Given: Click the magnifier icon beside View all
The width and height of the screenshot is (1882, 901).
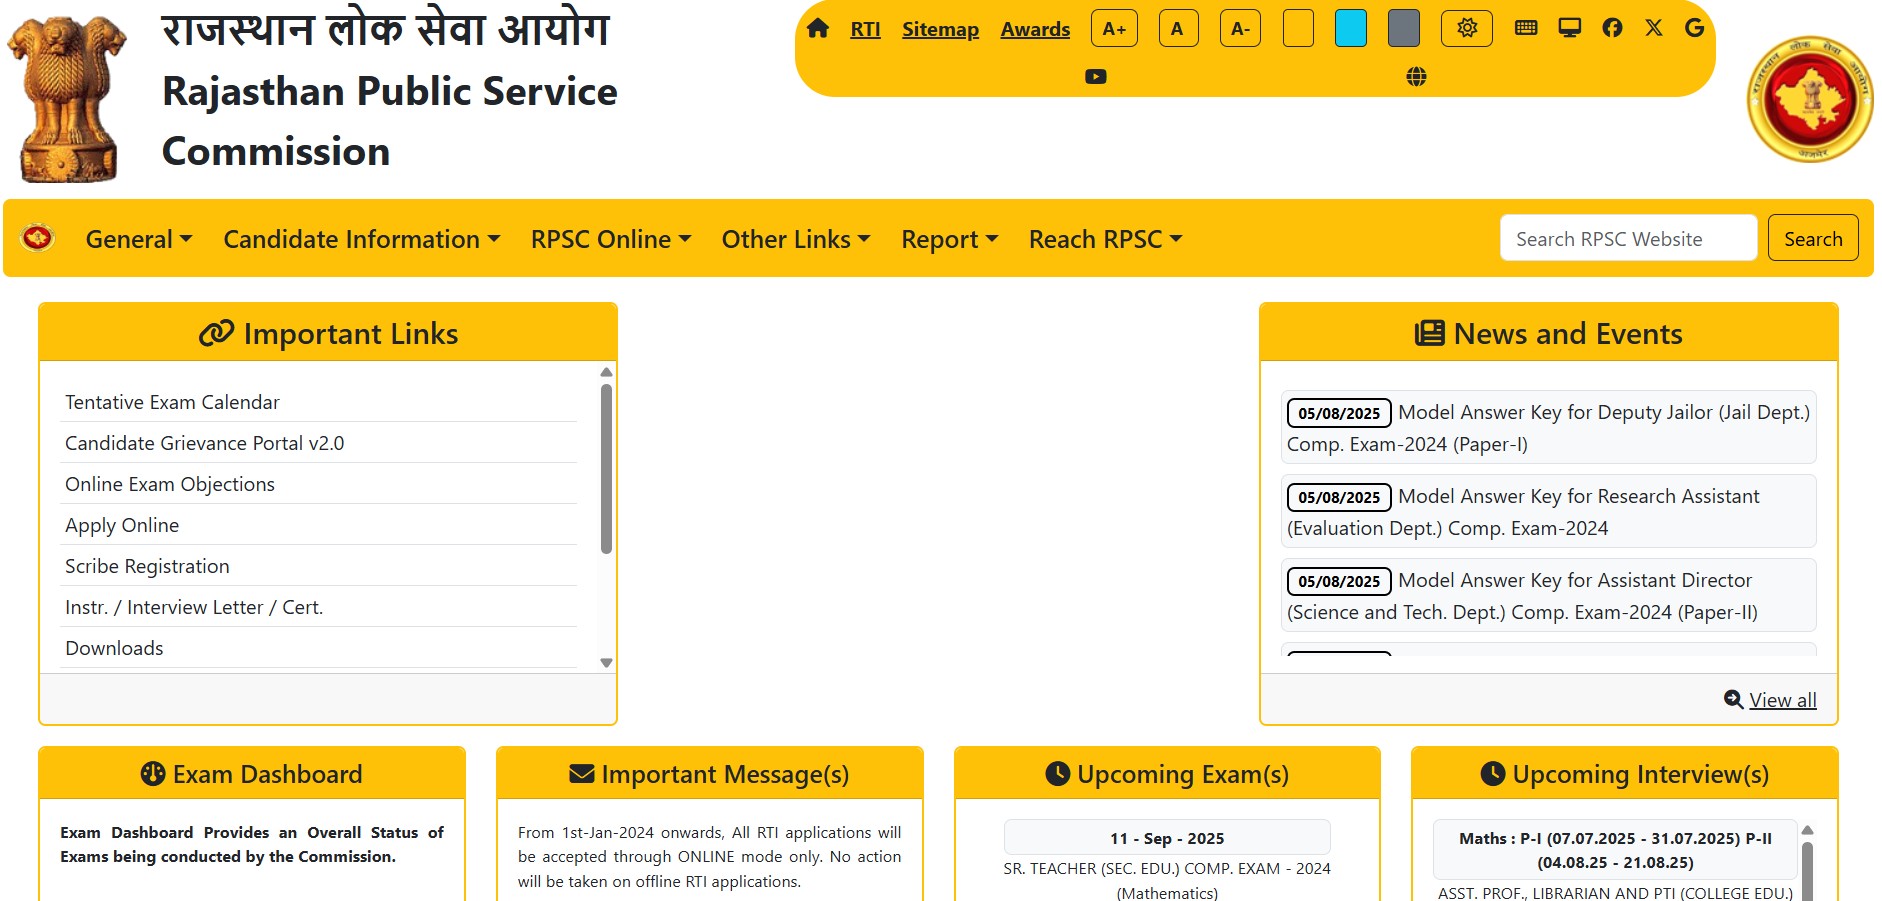Looking at the screenshot, I should pyautogui.click(x=1734, y=699).
